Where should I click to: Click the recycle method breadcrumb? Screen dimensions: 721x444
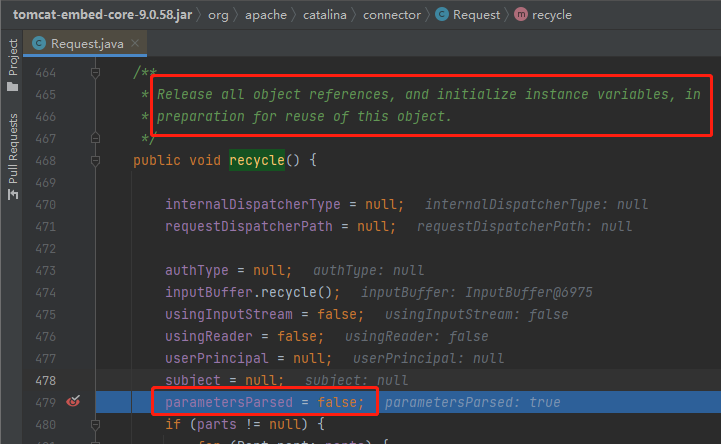tap(552, 15)
